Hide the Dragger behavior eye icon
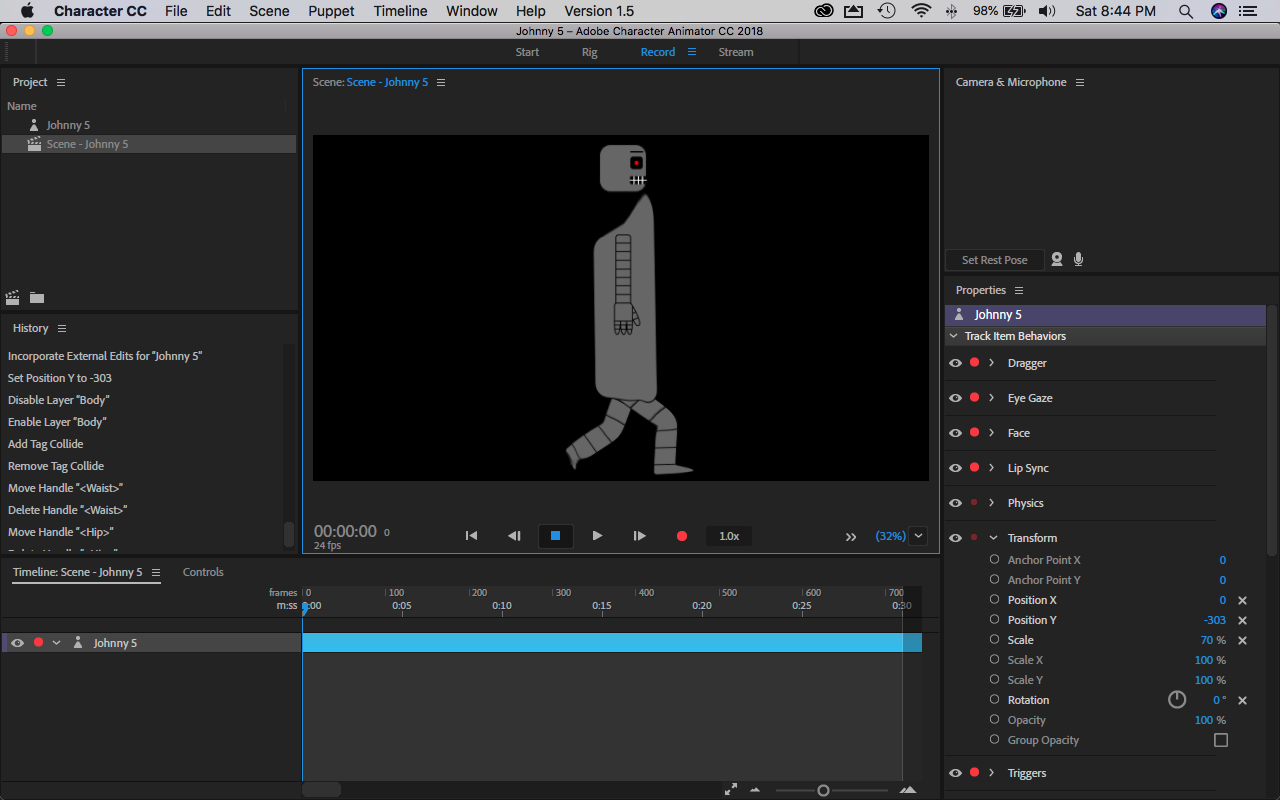Screen dimensions: 1280x800 pos(955,363)
